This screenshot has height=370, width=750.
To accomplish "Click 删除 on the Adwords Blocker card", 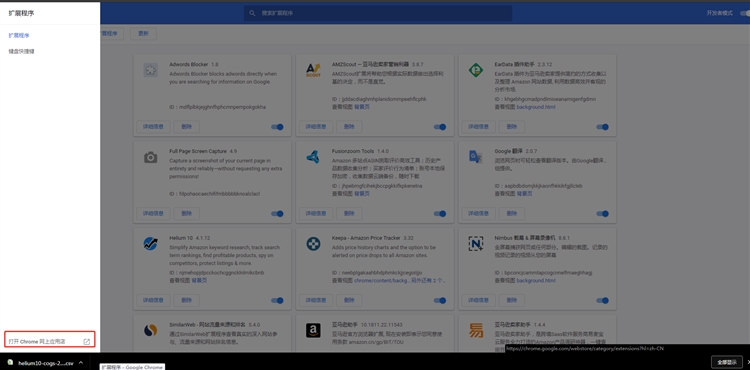I will tap(187, 127).
